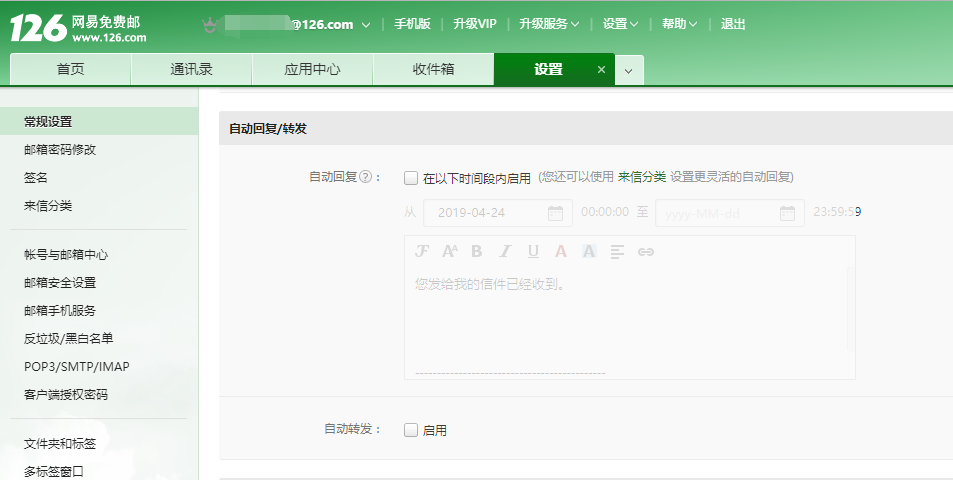Toggle italic formatting in auto-reply editor
The image size is (953, 480).
click(505, 252)
